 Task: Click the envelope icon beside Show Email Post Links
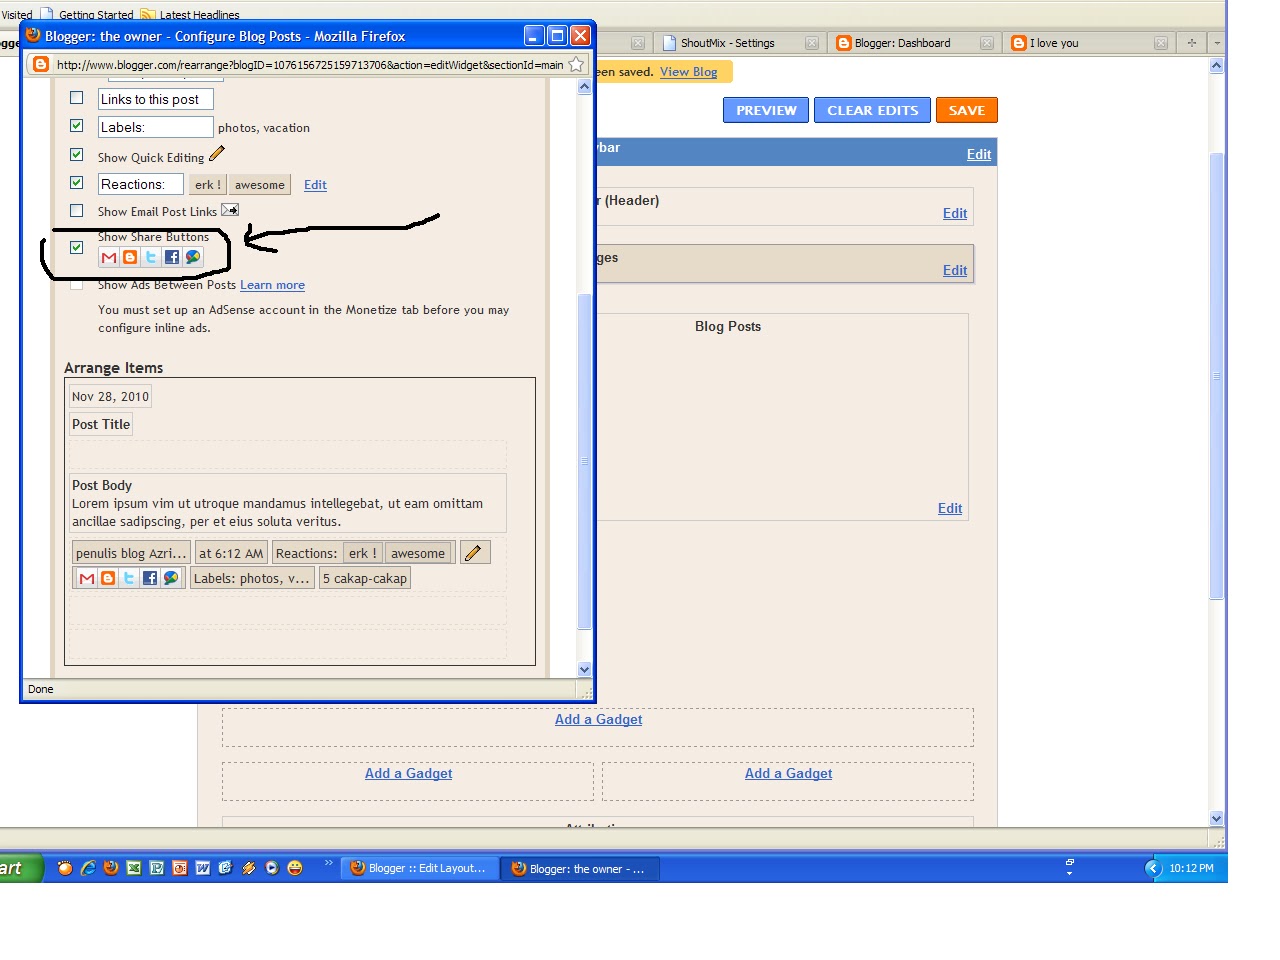(230, 210)
